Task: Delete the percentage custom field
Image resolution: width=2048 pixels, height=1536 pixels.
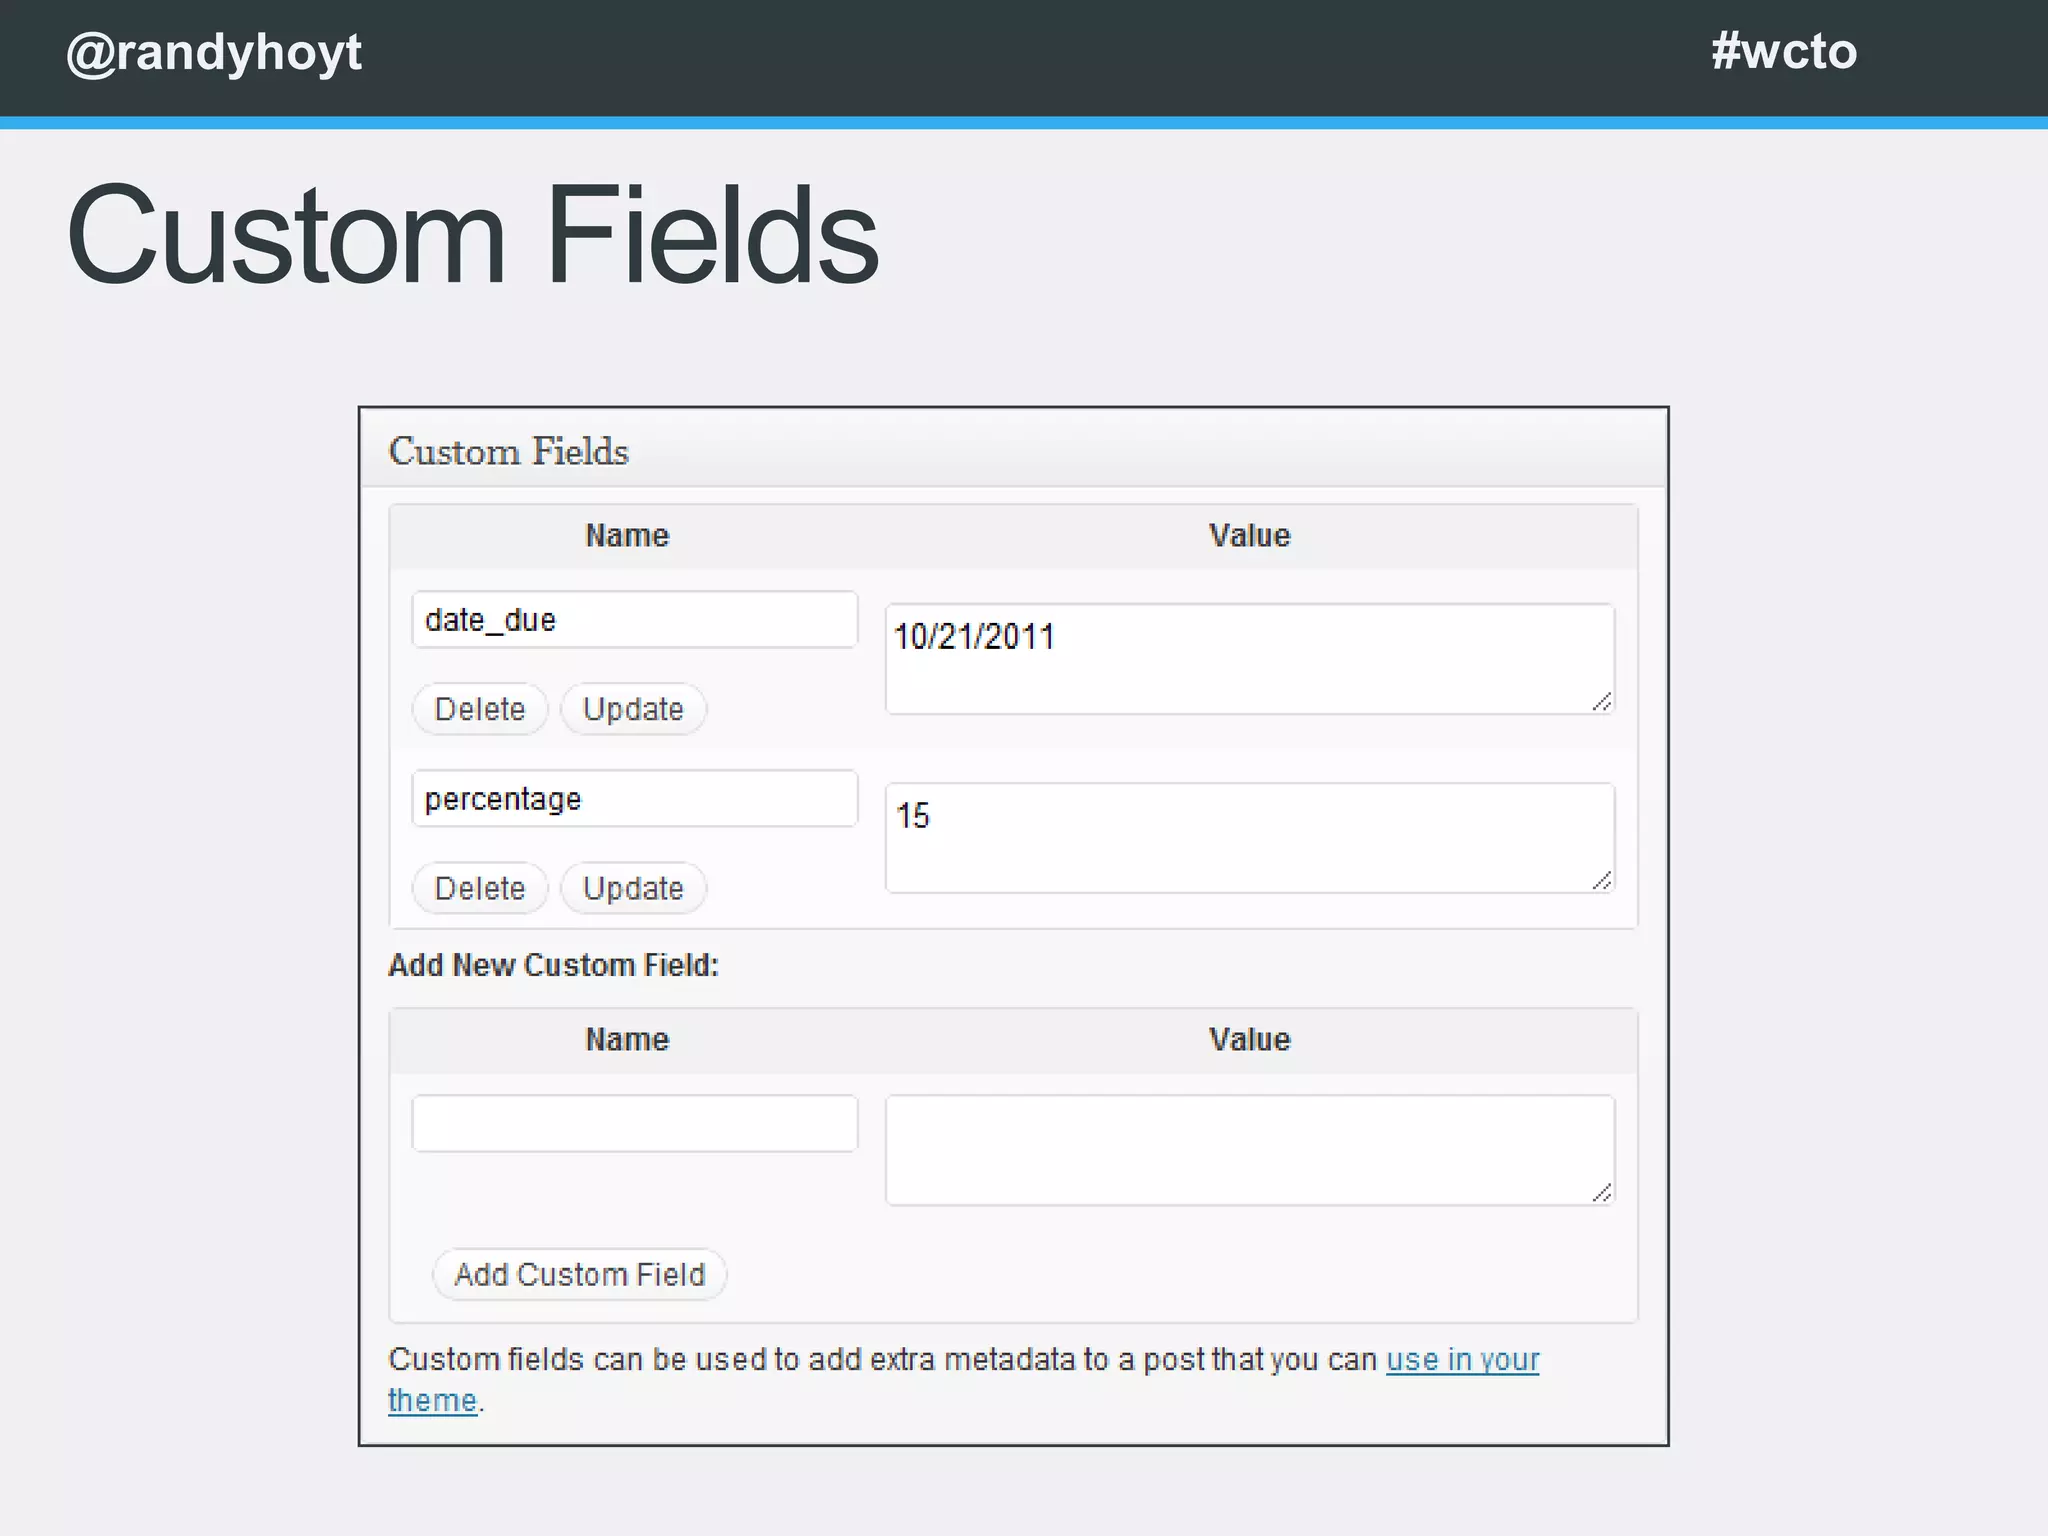Action: point(480,888)
